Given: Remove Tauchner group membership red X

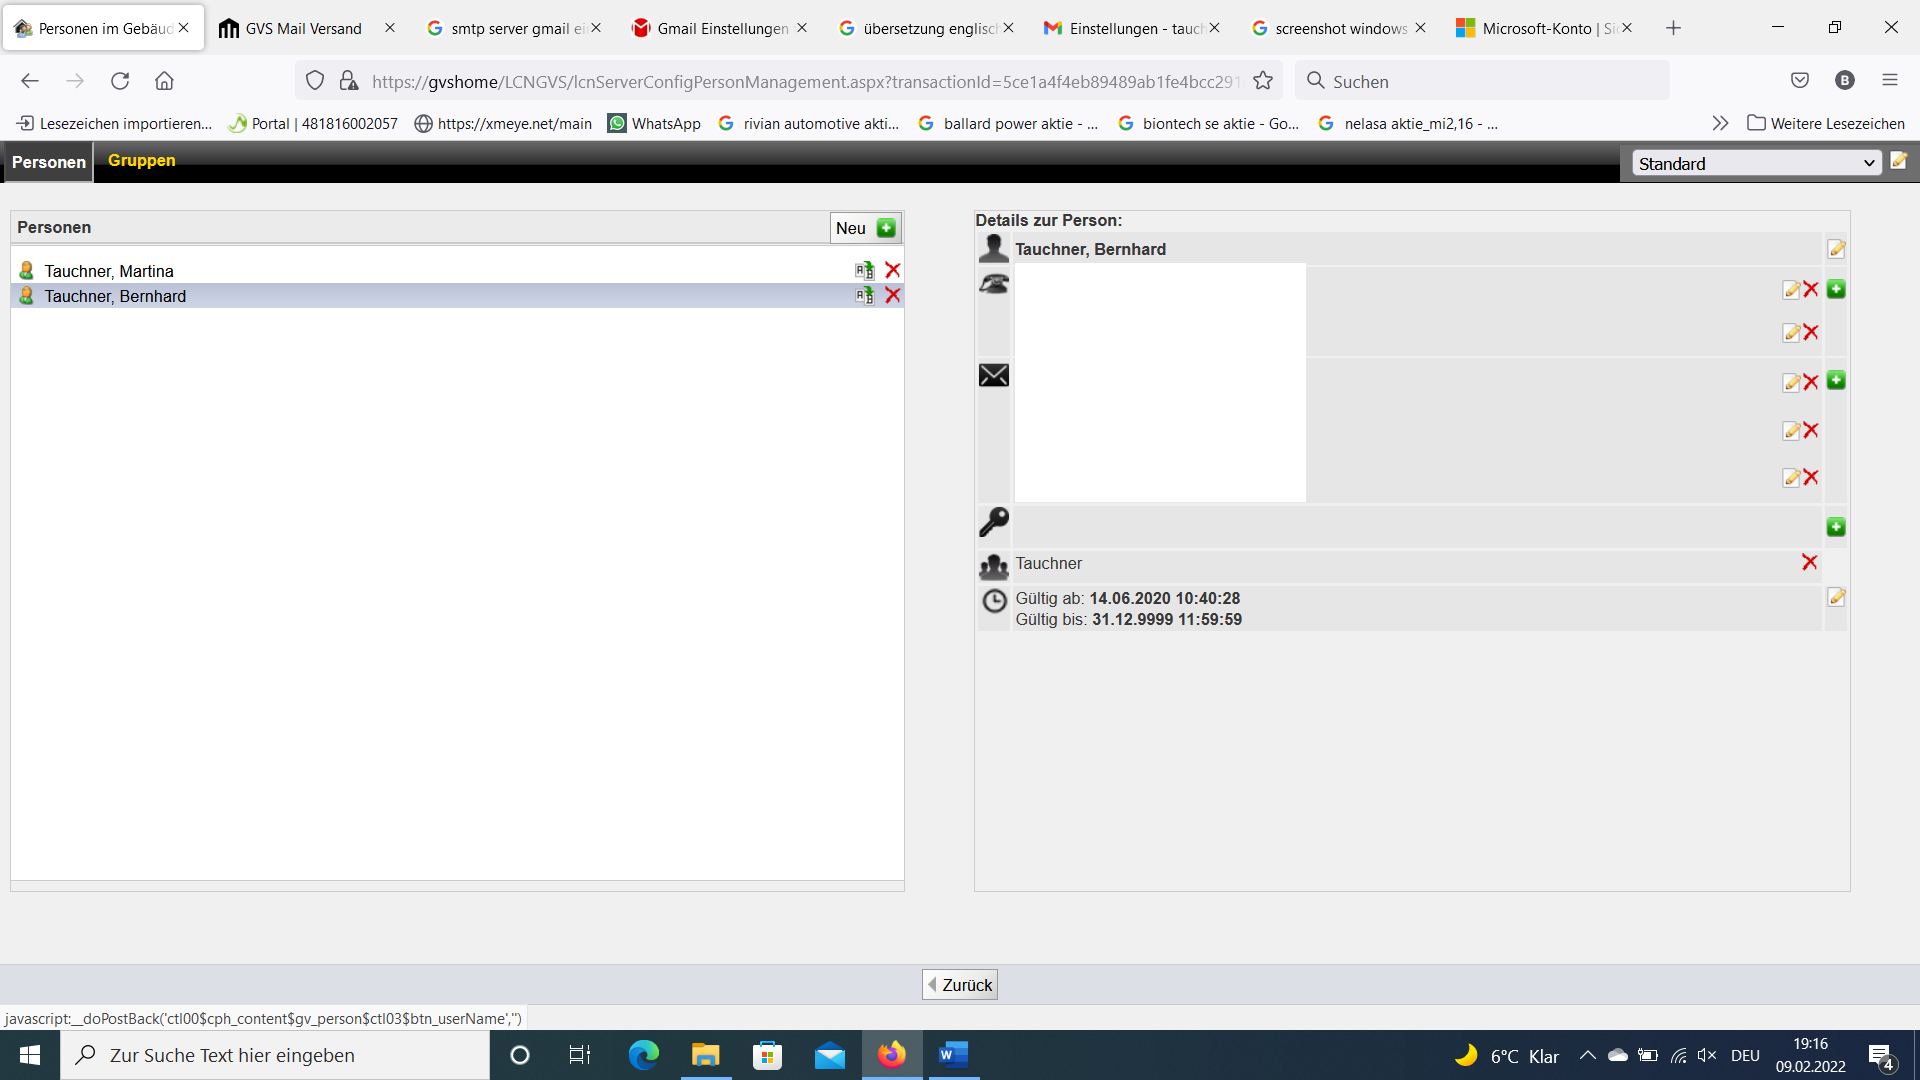Looking at the screenshot, I should (1809, 562).
